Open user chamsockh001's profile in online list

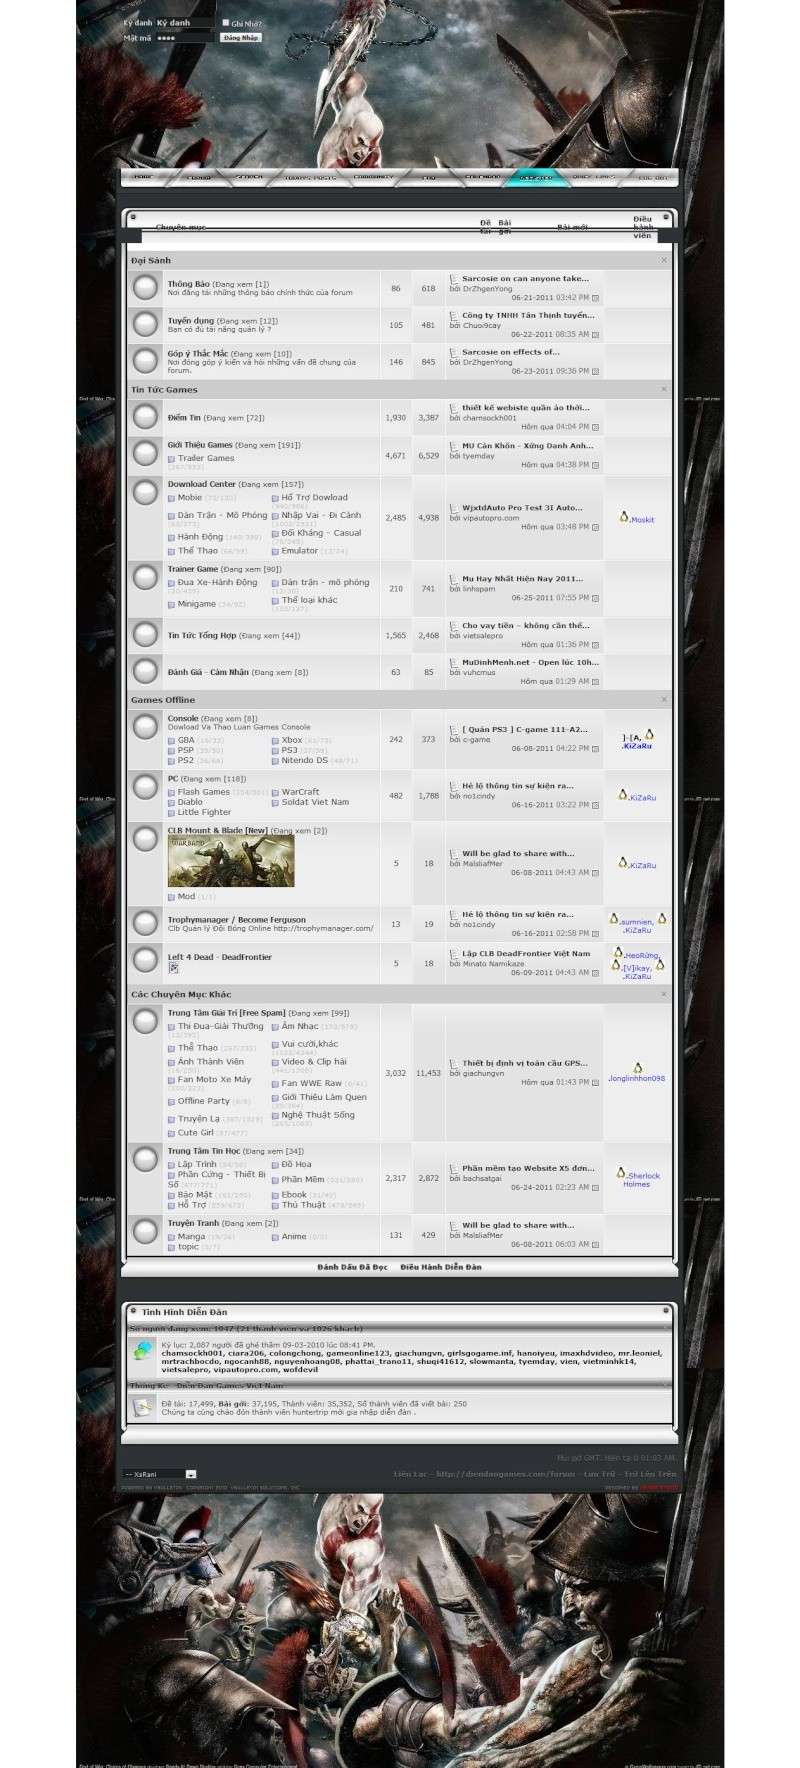click(193, 1353)
